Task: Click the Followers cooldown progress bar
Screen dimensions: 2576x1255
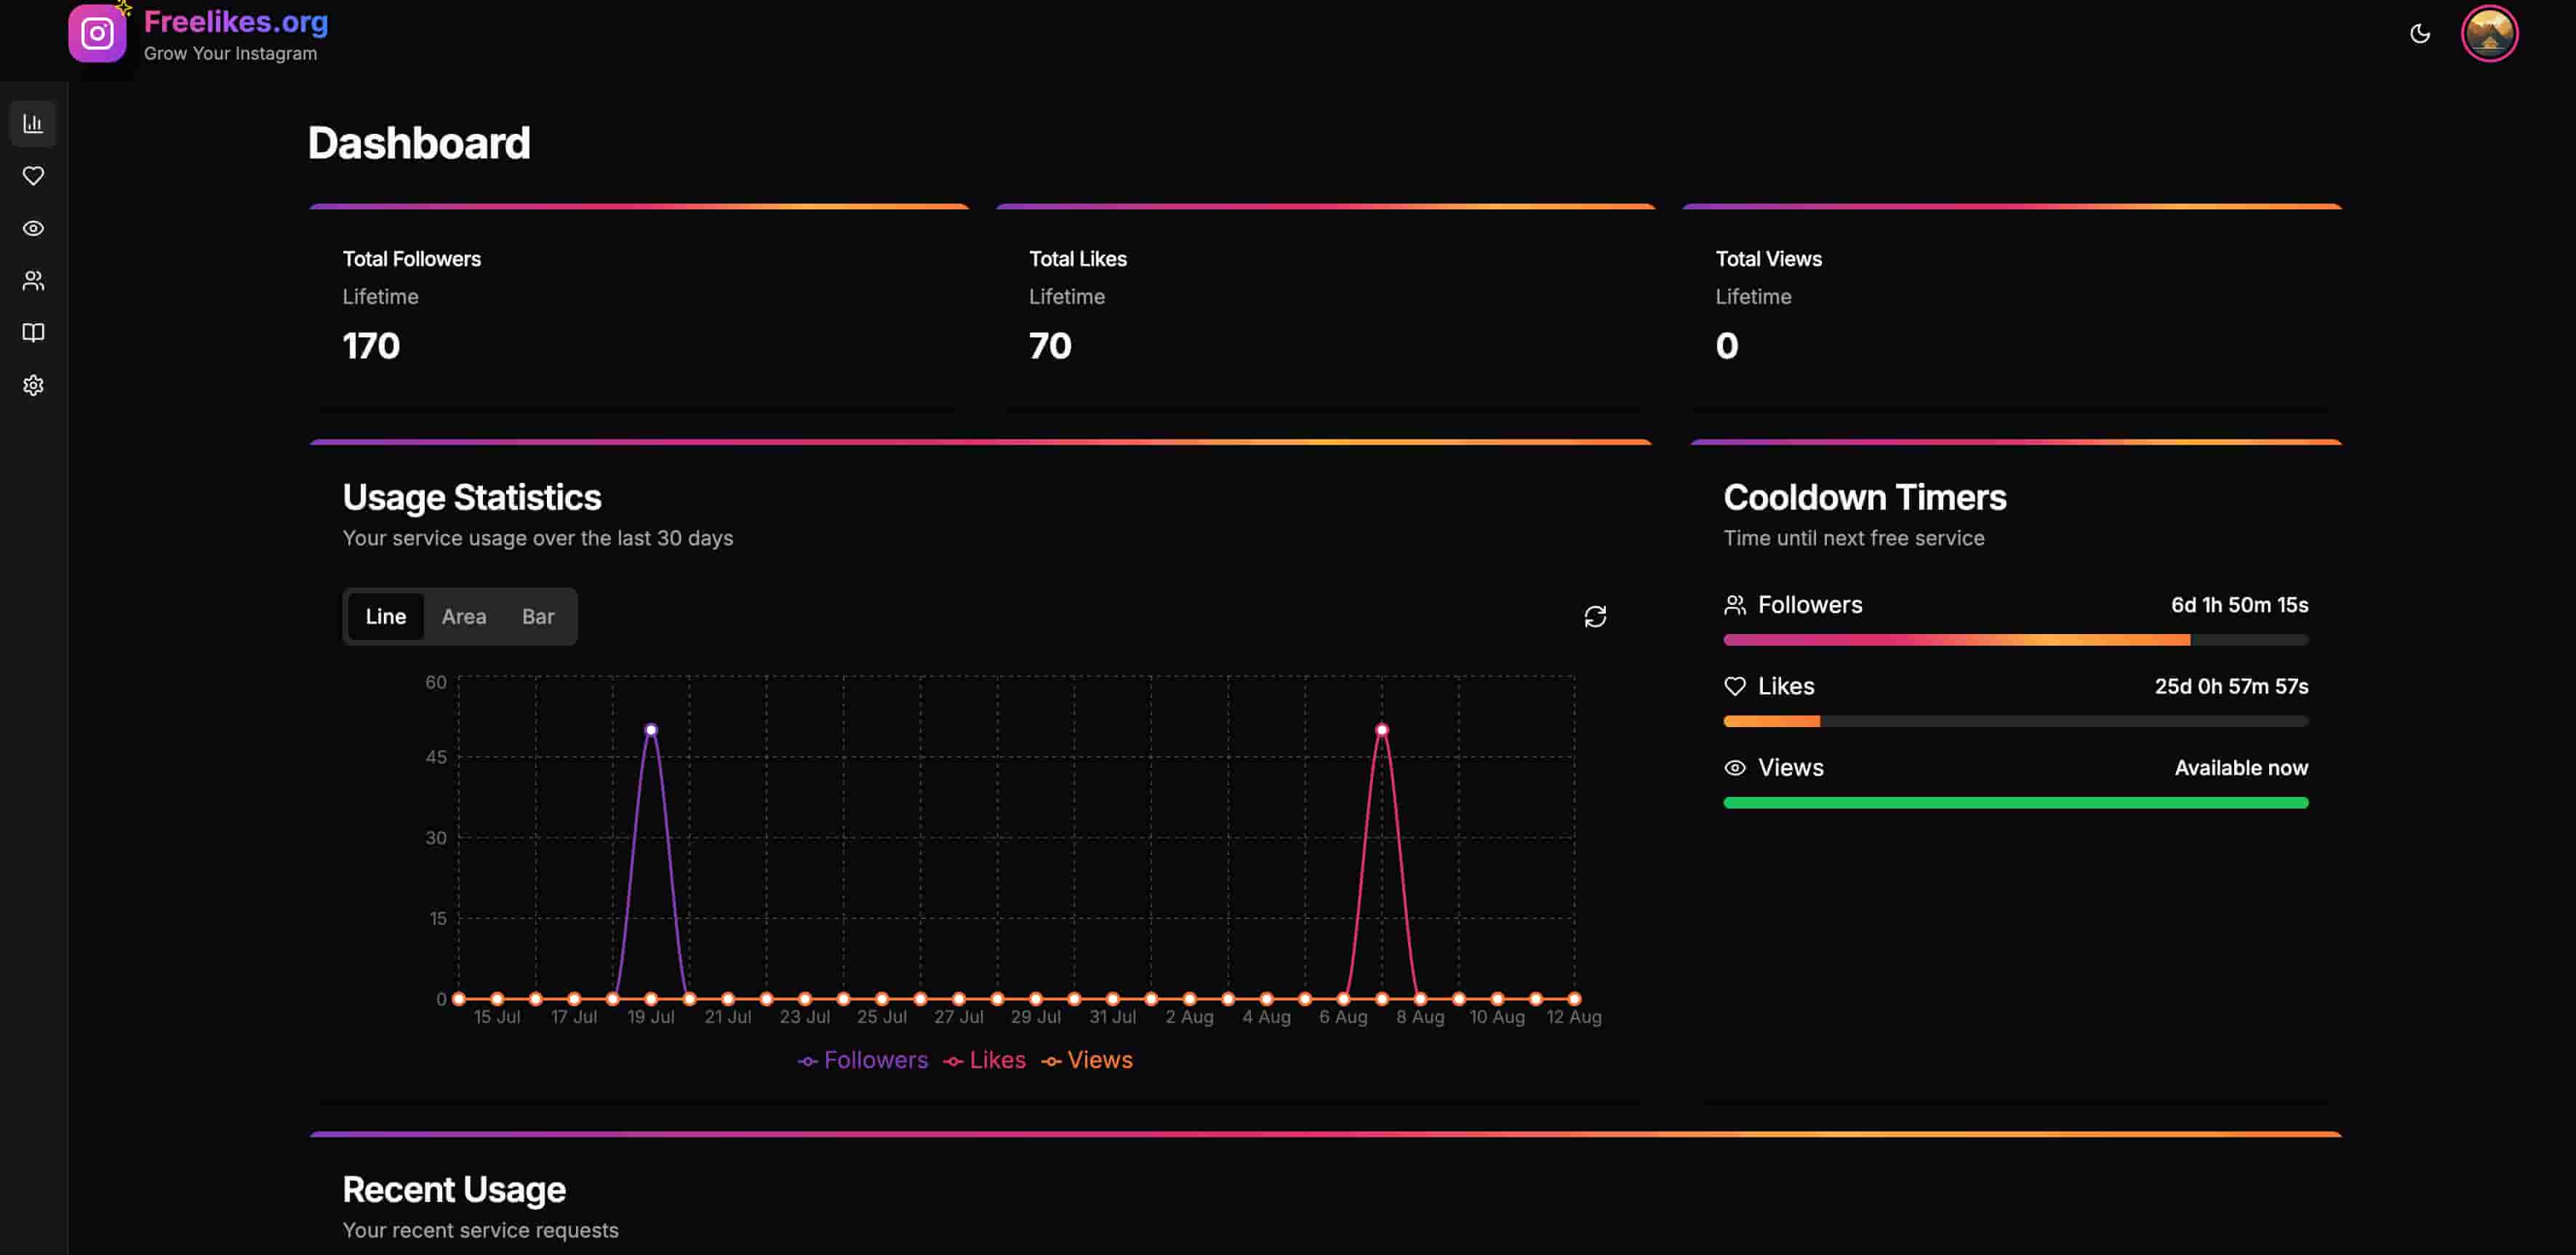Action: 2016,640
